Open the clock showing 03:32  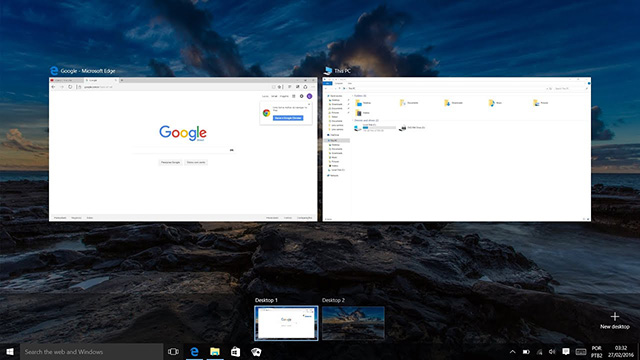click(x=621, y=352)
